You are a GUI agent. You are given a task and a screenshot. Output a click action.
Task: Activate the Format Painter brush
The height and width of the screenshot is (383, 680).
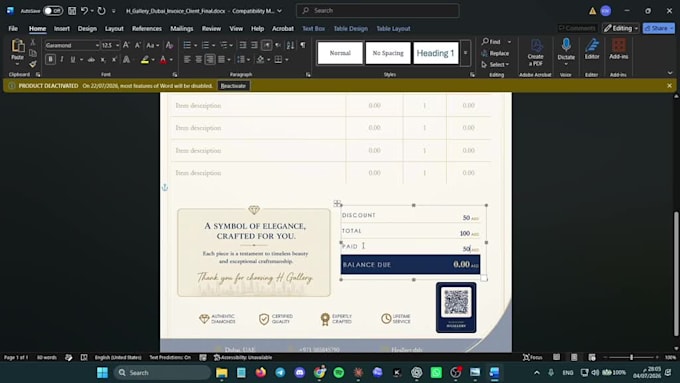[x=33, y=64]
